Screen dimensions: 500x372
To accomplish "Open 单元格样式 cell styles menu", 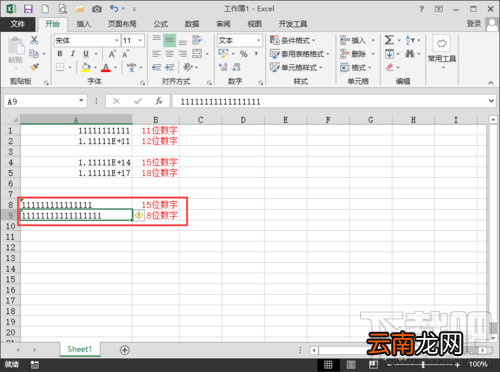I will pos(296,67).
